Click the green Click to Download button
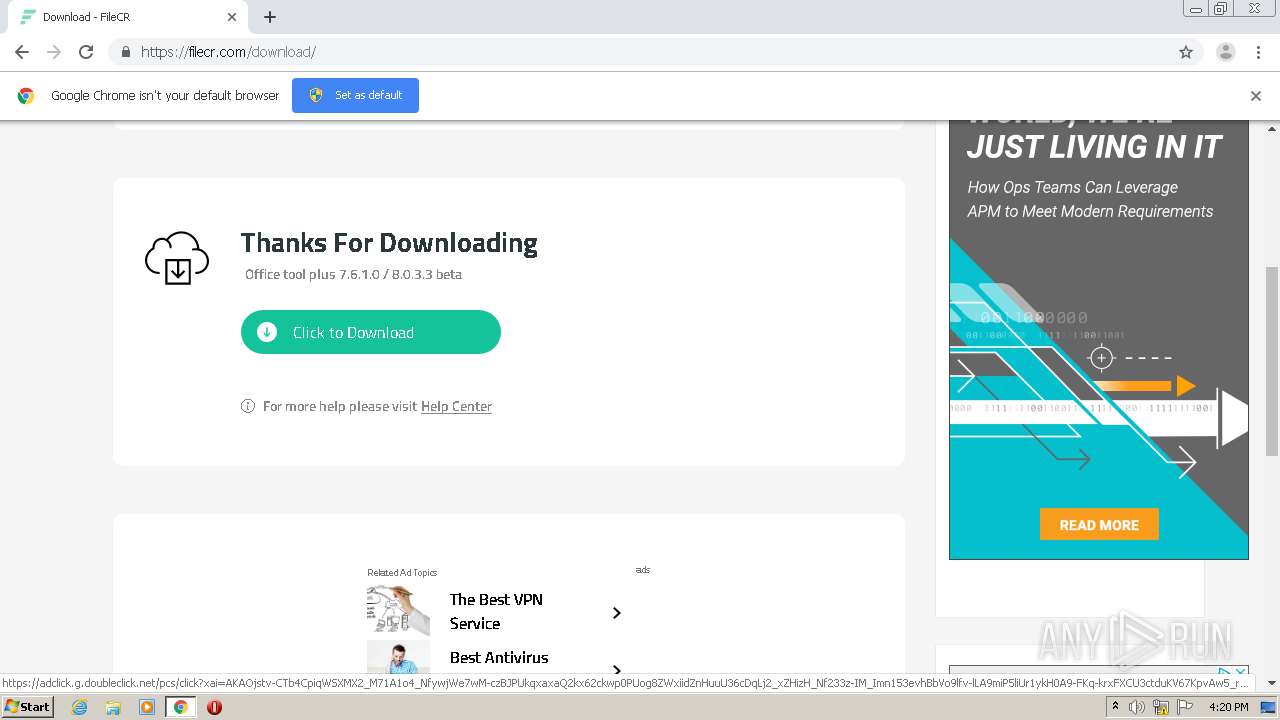The height and width of the screenshot is (720, 1280). (370, 332)
